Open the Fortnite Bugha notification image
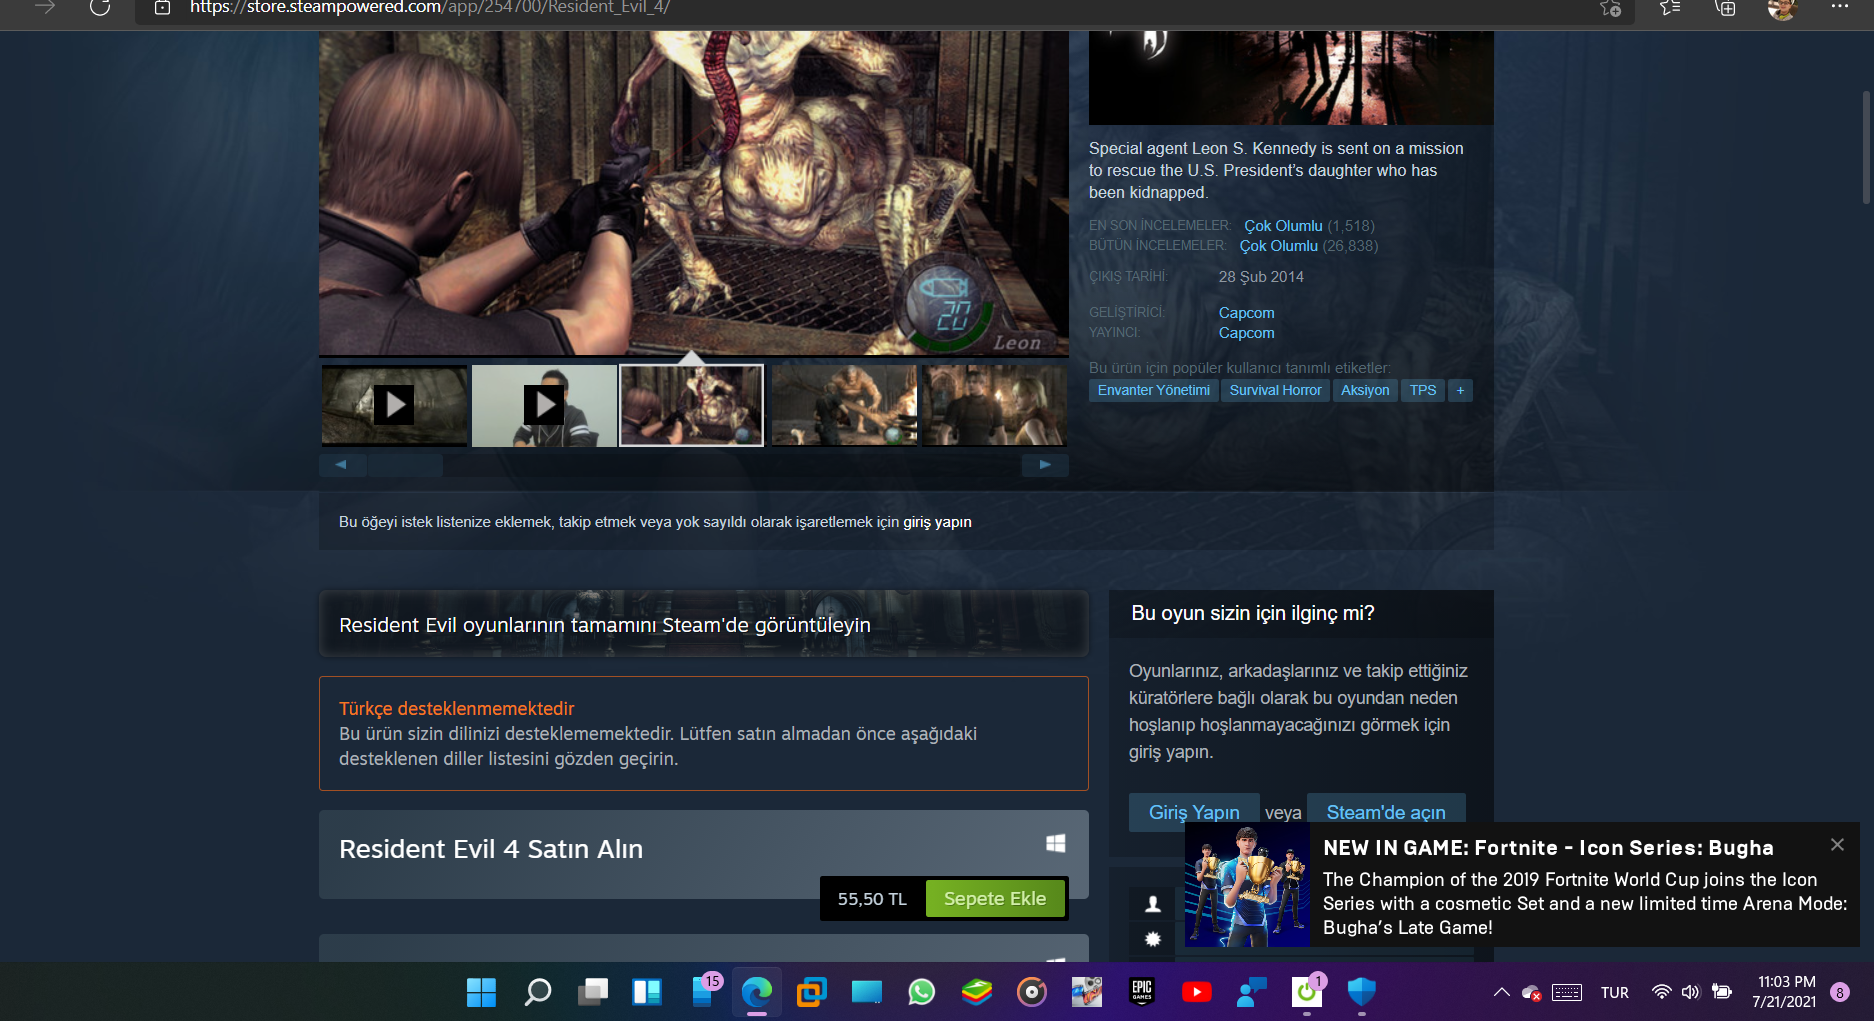The image size is (1874, 1021). pyautogui.click(x=1247, y=885)
